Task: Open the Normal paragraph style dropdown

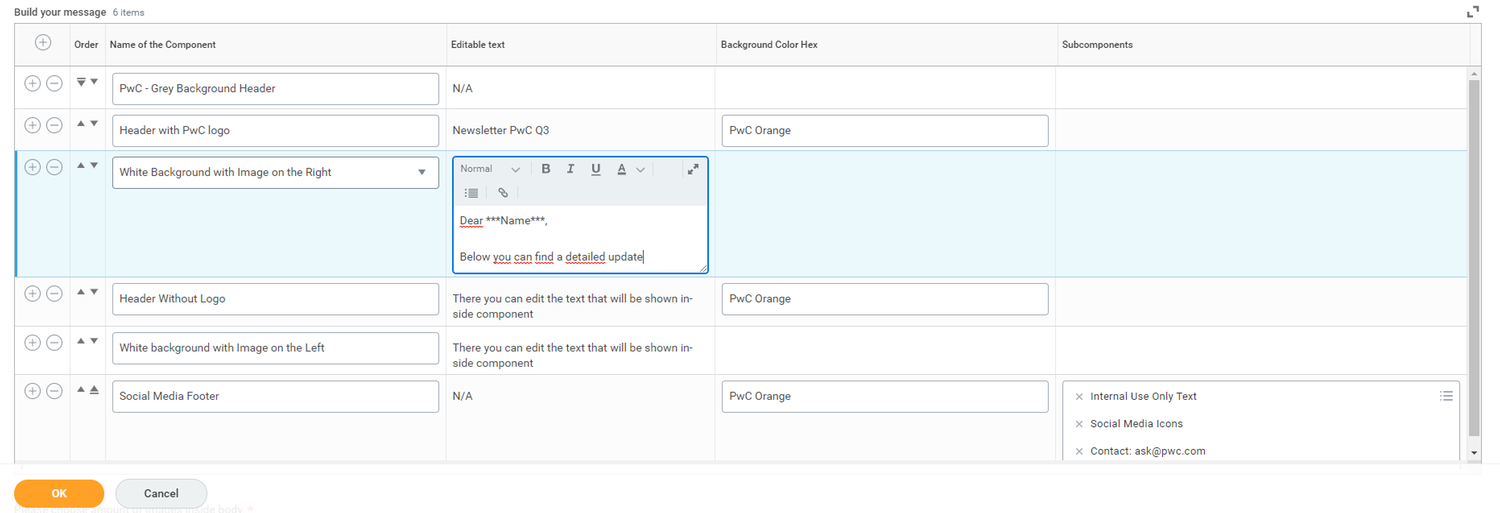Action: pyautogui.click(x=490, y=169)
